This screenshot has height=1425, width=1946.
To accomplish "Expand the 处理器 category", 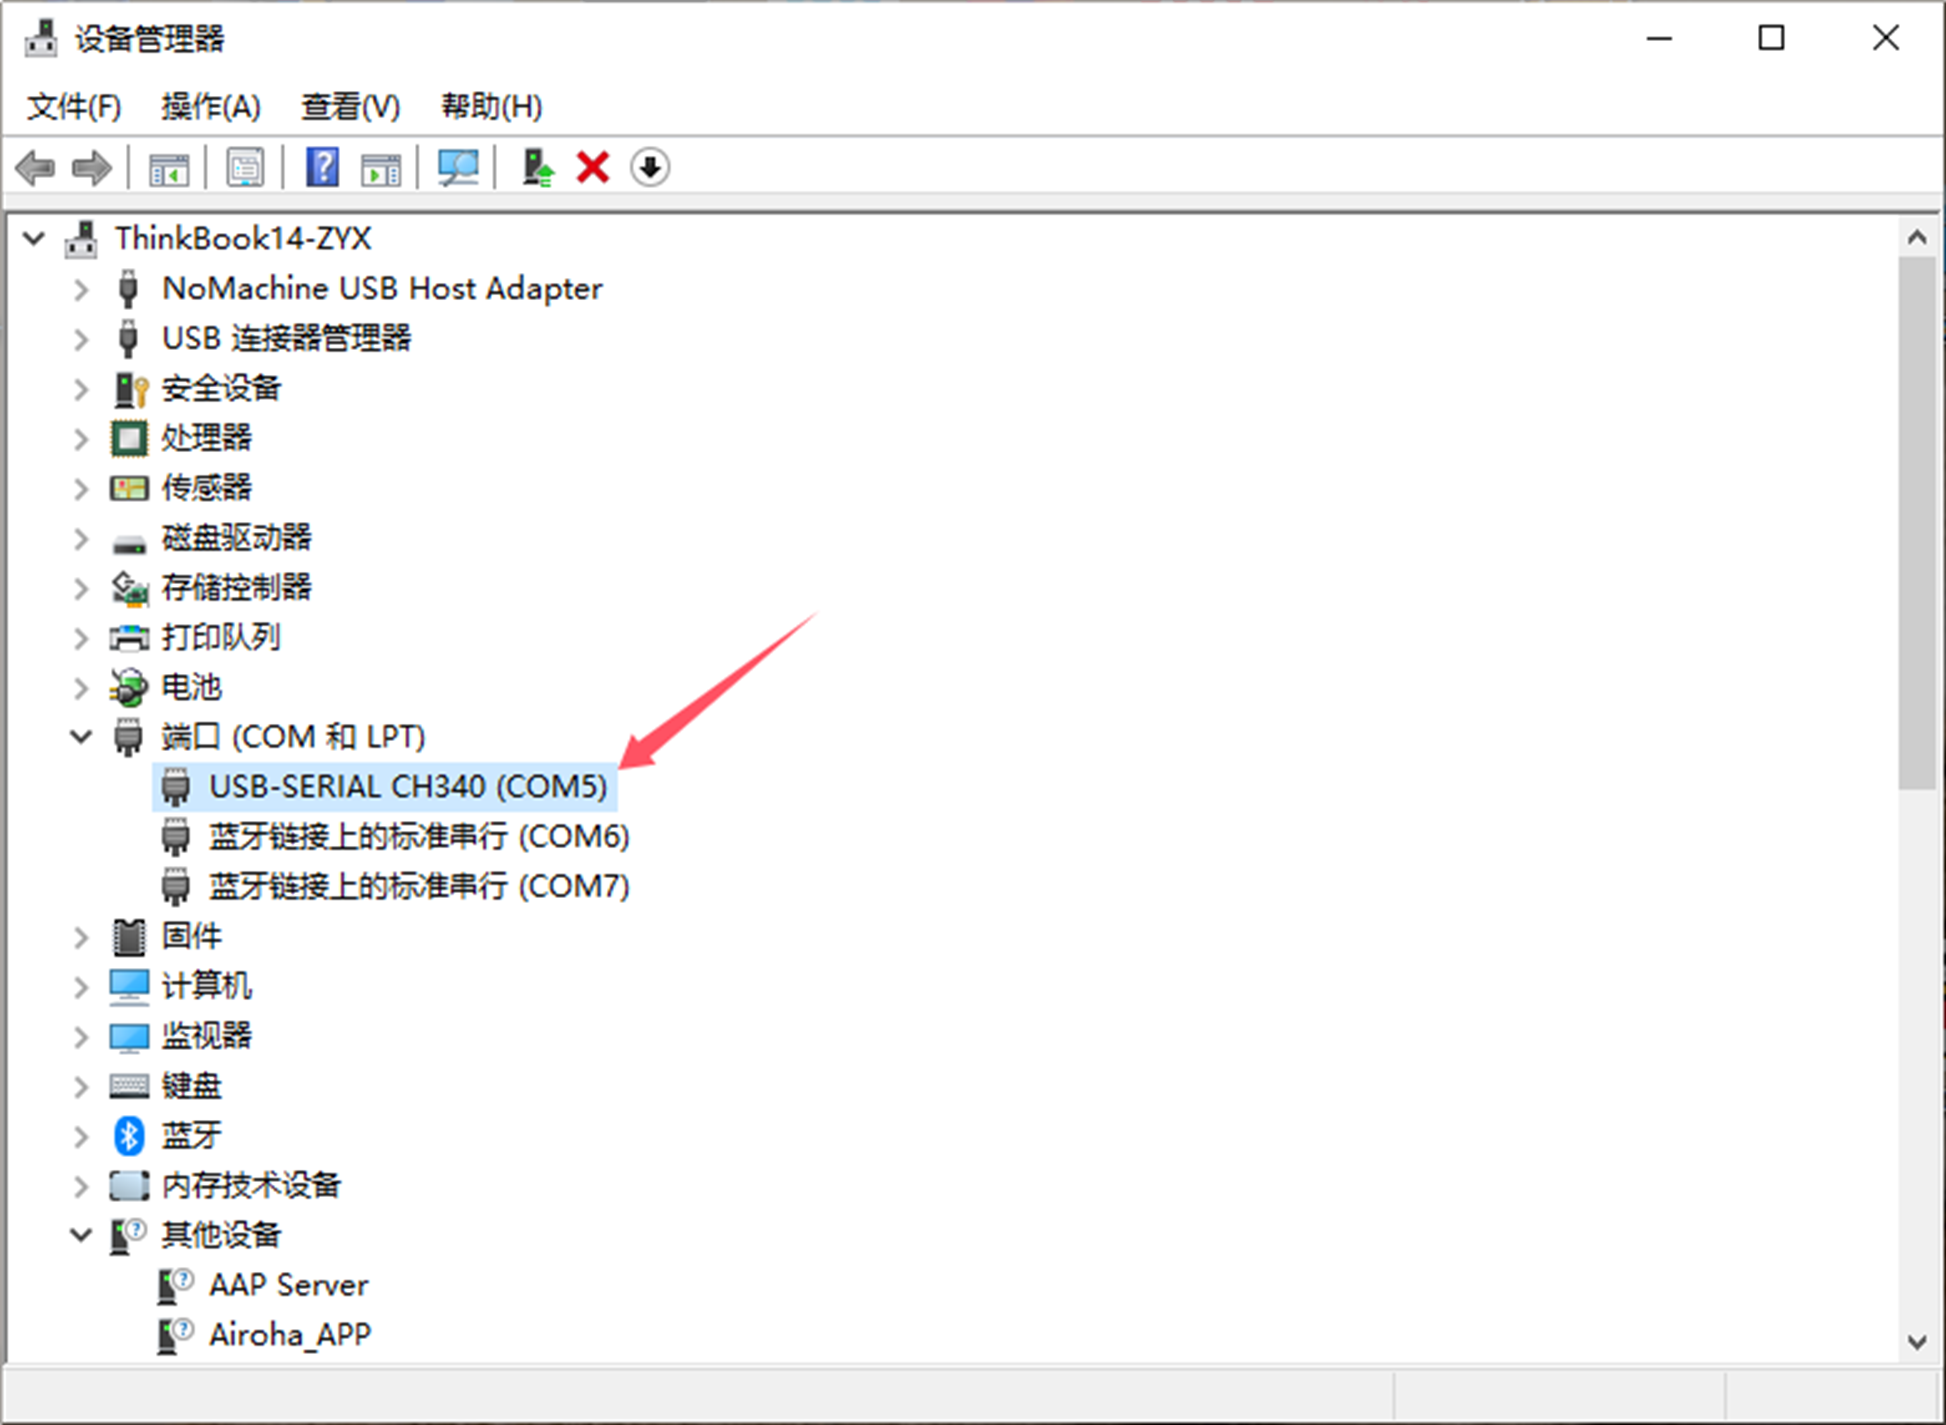I will coord(81,438).
